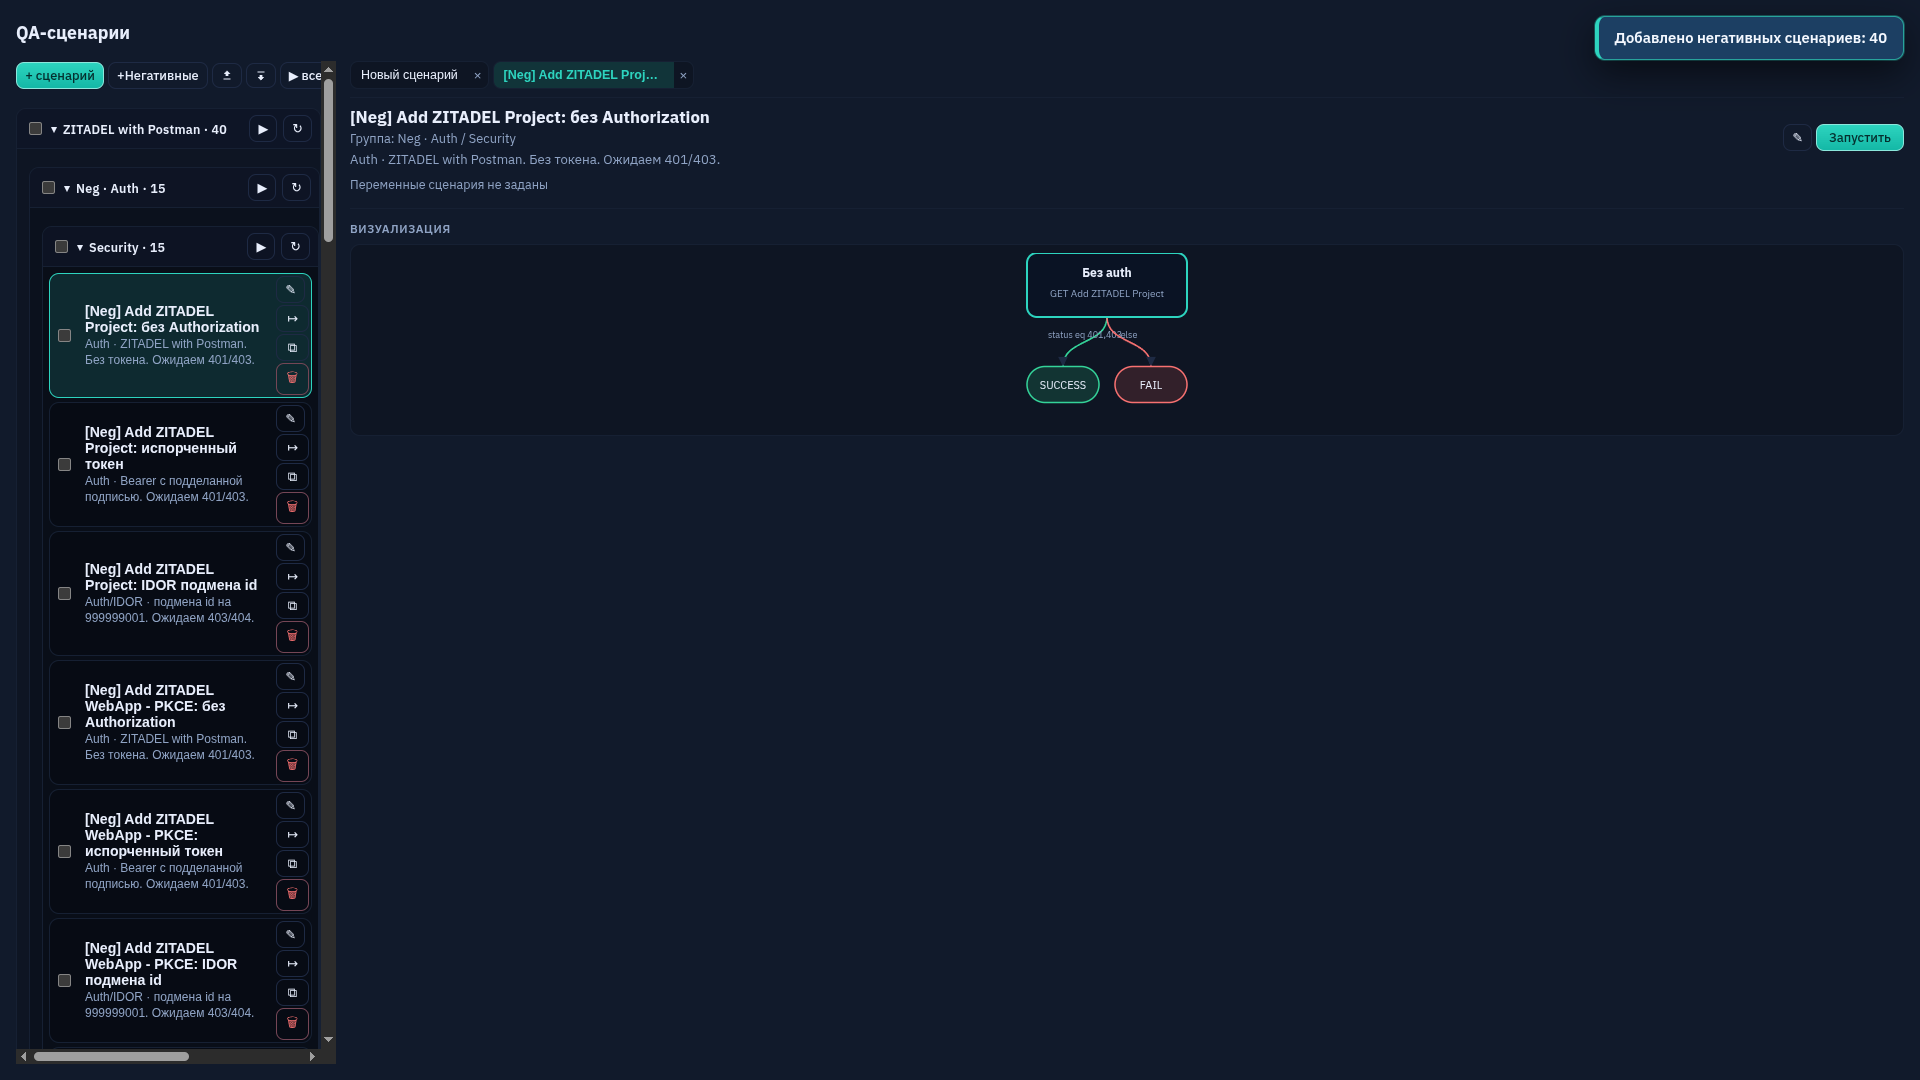This screenshot has height=1080, width=1920.
Task: Check the Security · 15 group checkbox
Action: (61, 247)
